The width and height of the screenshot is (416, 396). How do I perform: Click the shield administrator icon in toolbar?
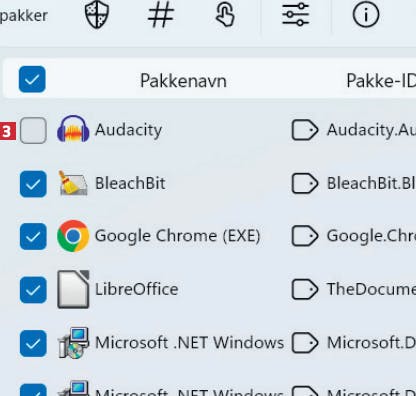97,15
